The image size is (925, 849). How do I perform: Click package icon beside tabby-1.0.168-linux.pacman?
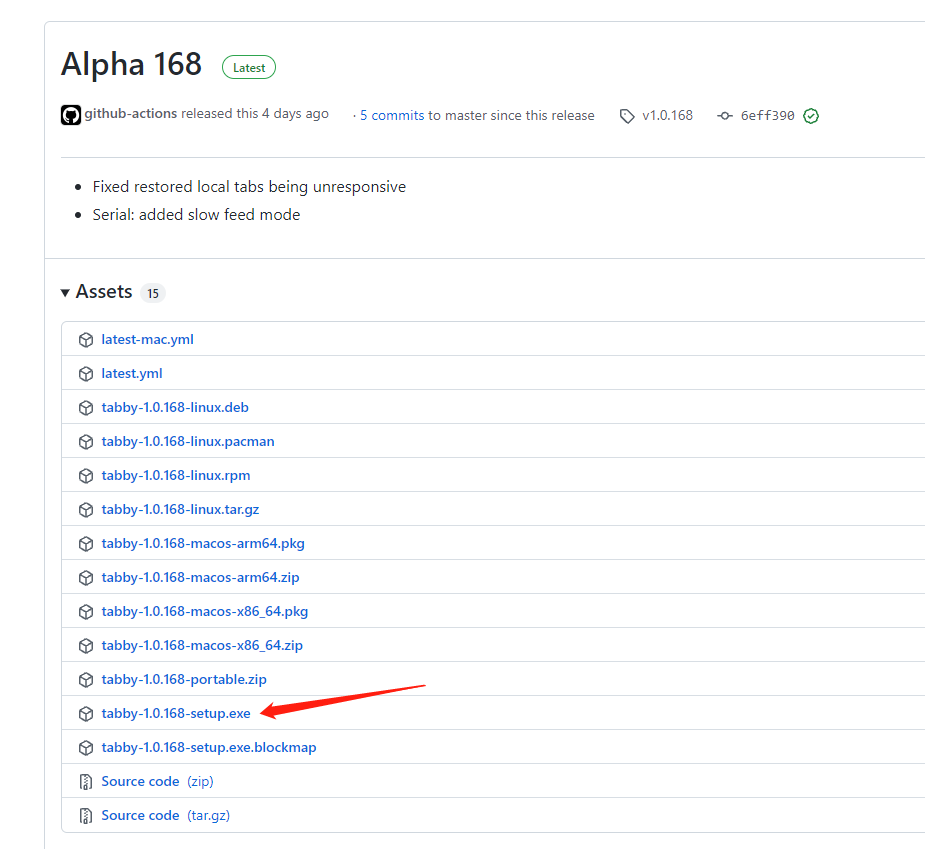86,442
